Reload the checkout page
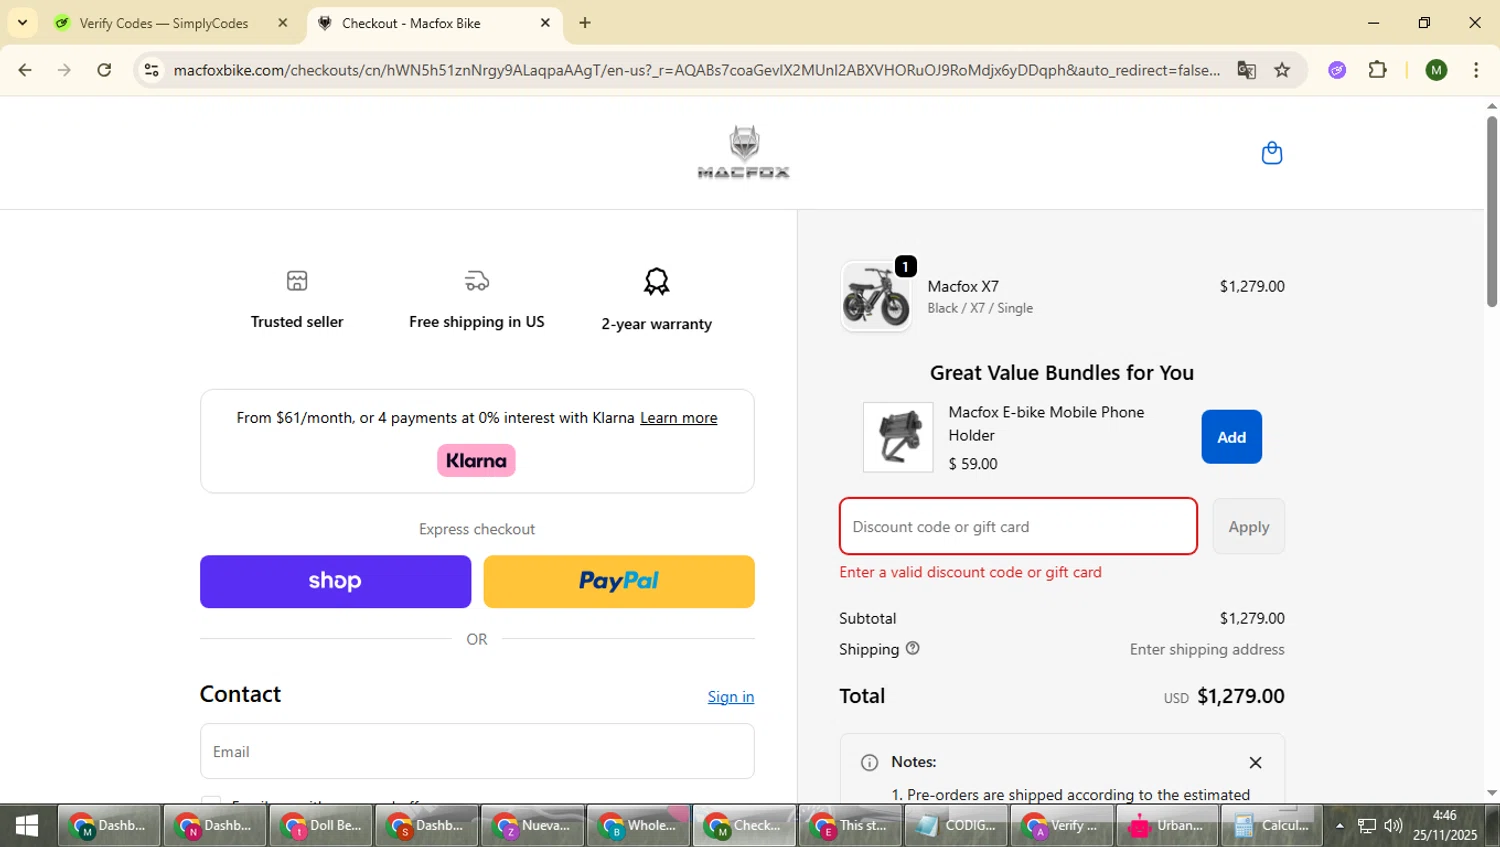Screen dimensions: 1500x847 click(x=104, y=70)
